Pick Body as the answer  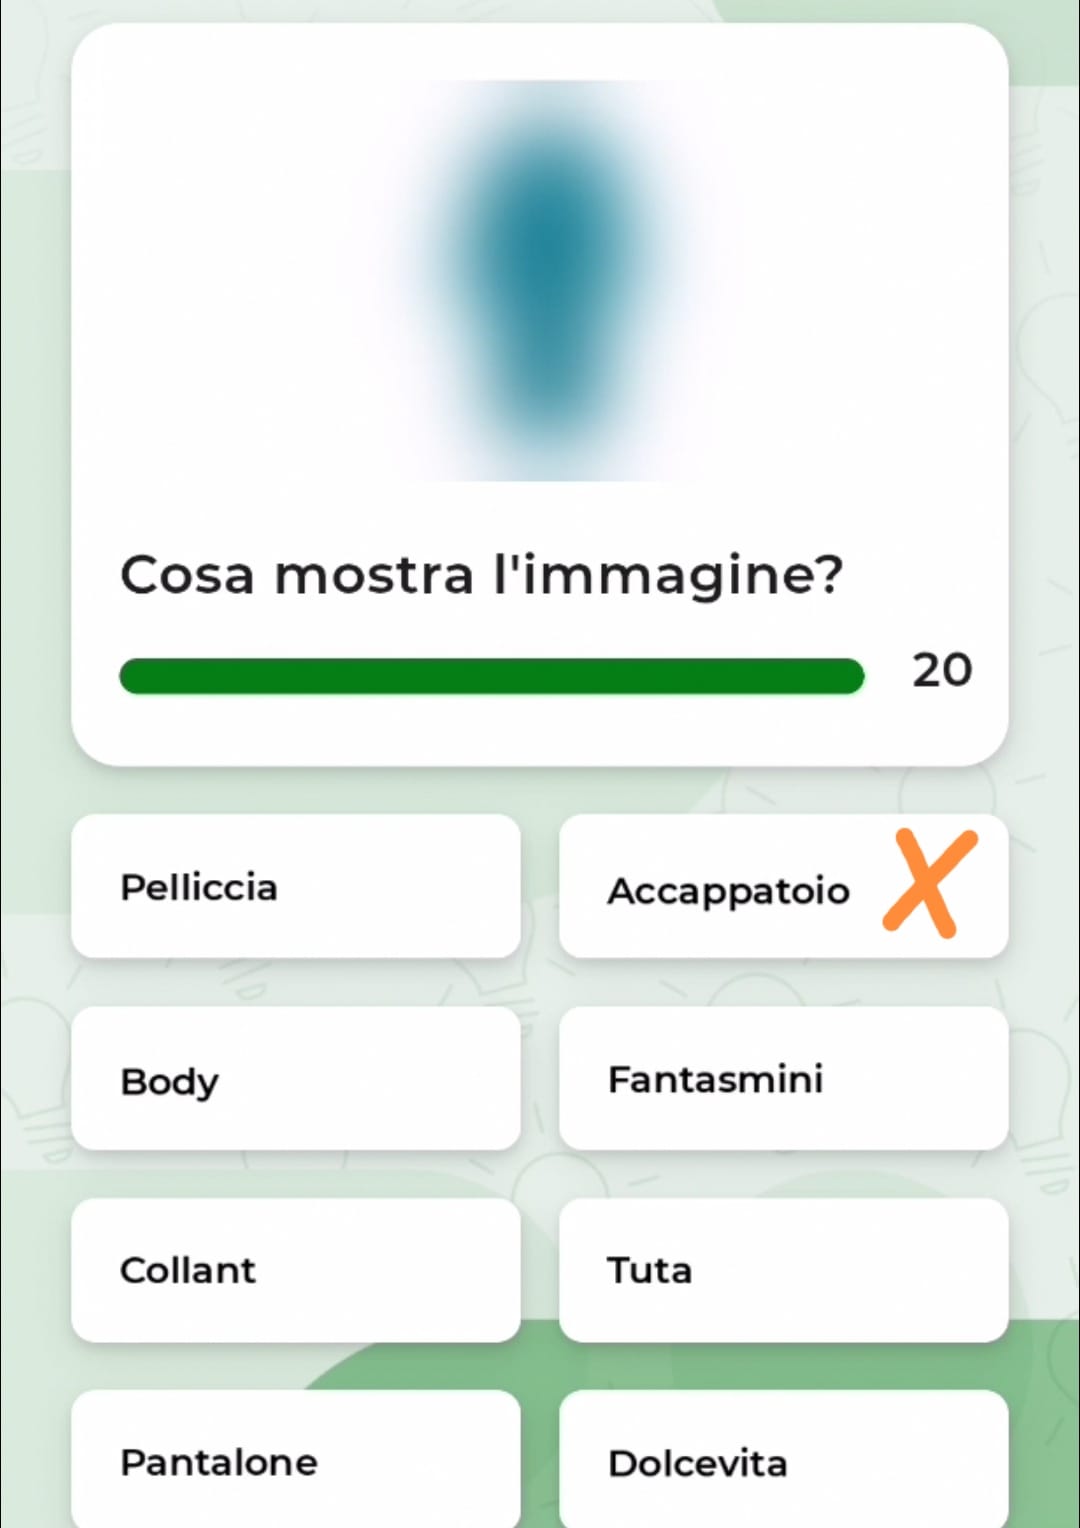point(296,1080)
